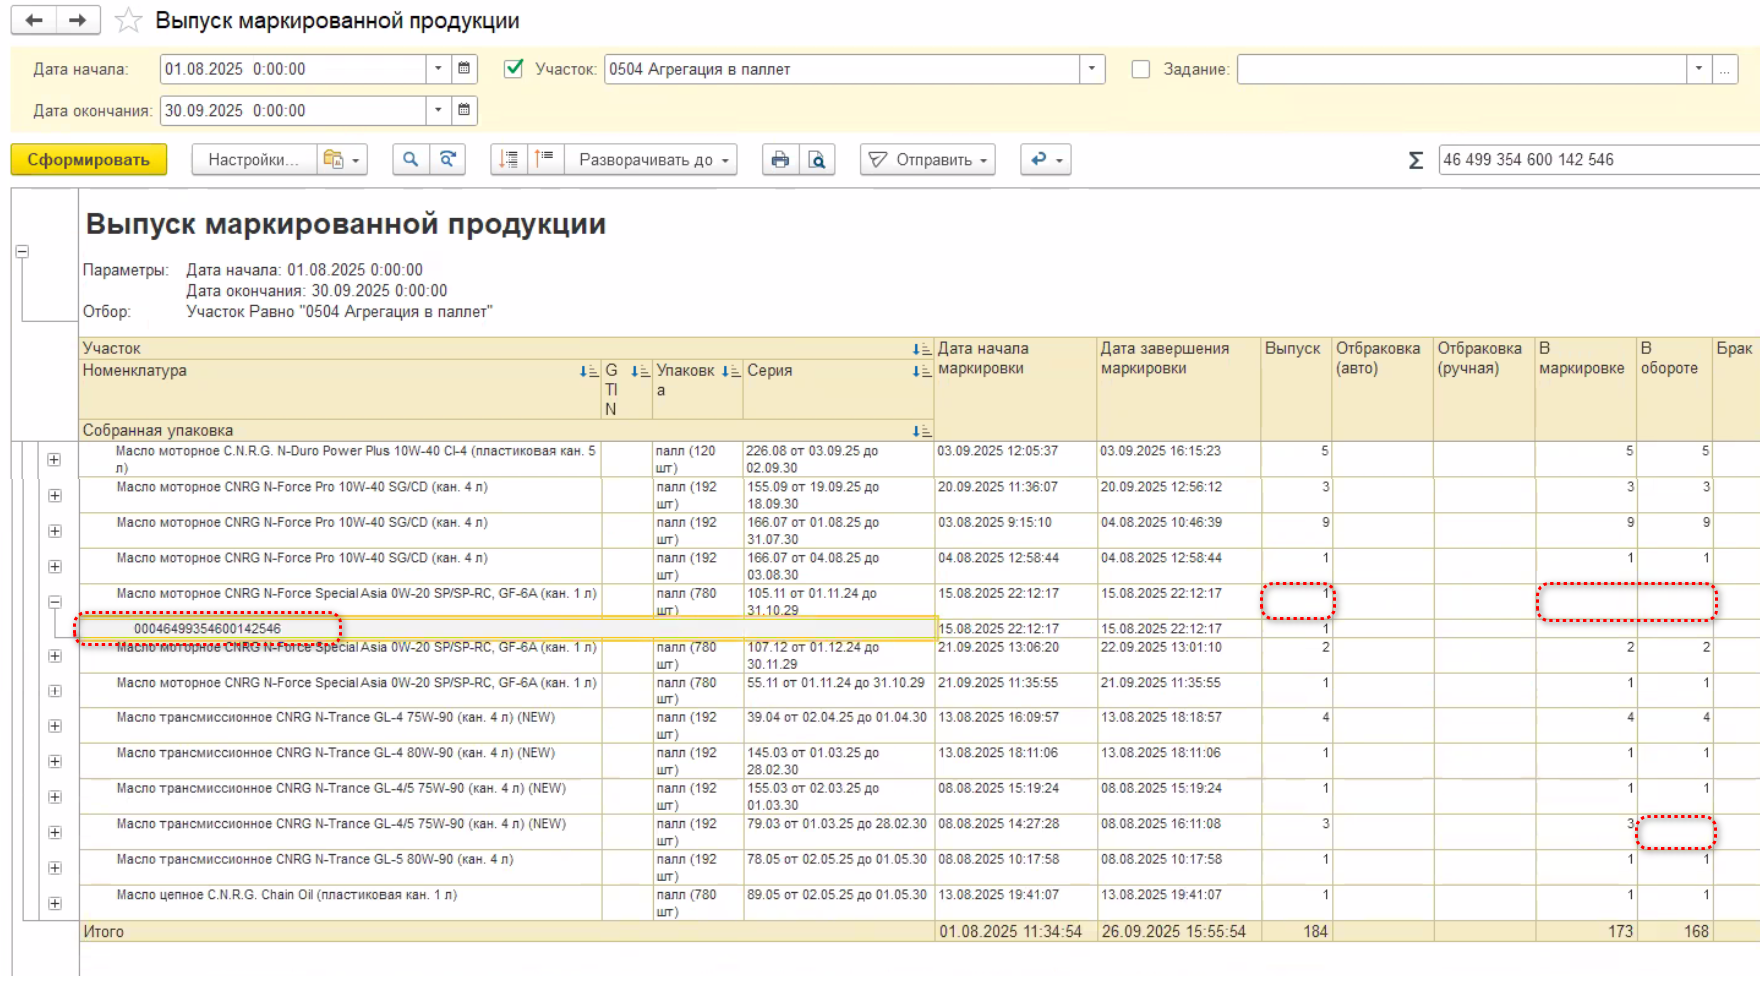Collapse the N-Force Special Asia 105.11 row
1760x991 pixels.
pos(54,602)
